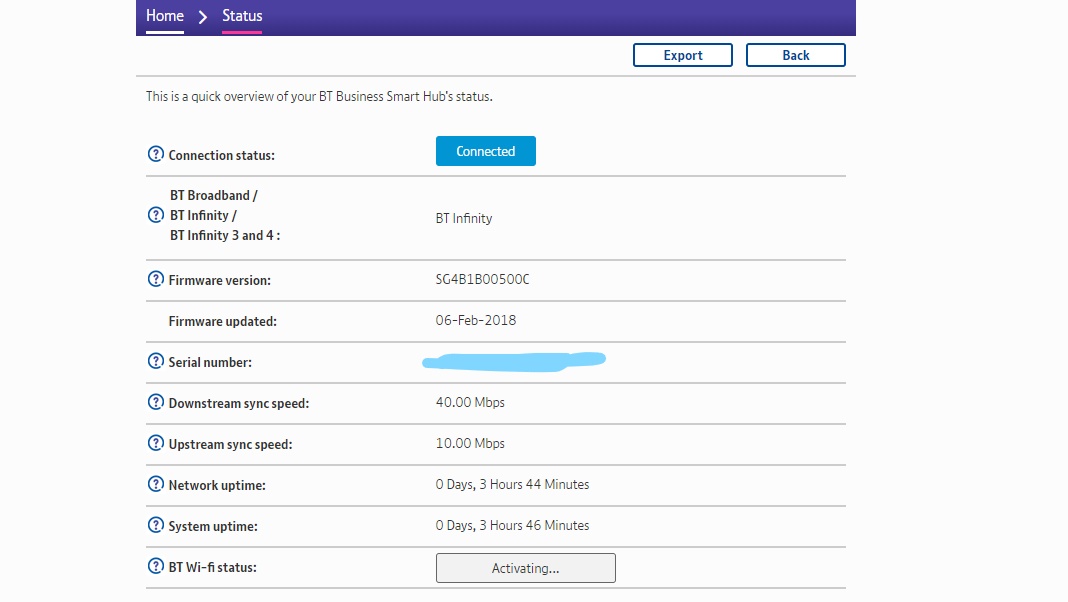The image size is (1068, 602).
Task: Click the Back button
Action: tap(795, 55)
